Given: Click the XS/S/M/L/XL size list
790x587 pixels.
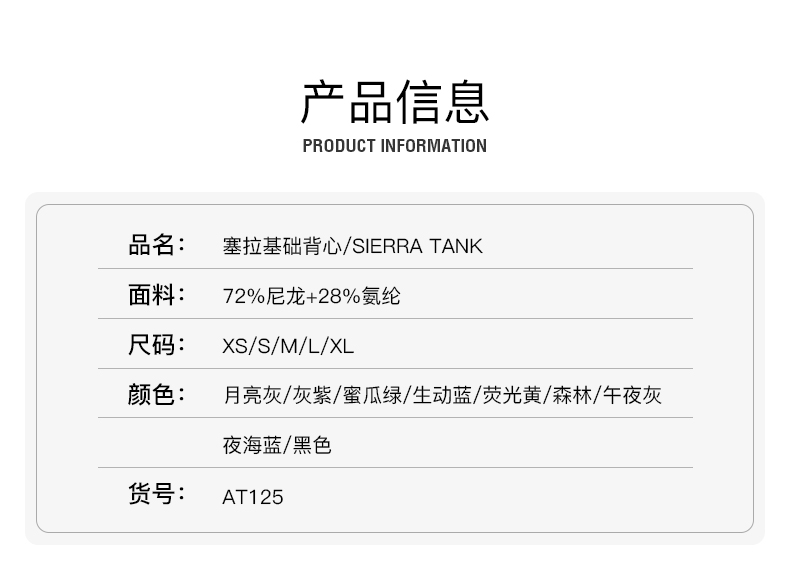Looking at the screenshot, I should [288, 346].
